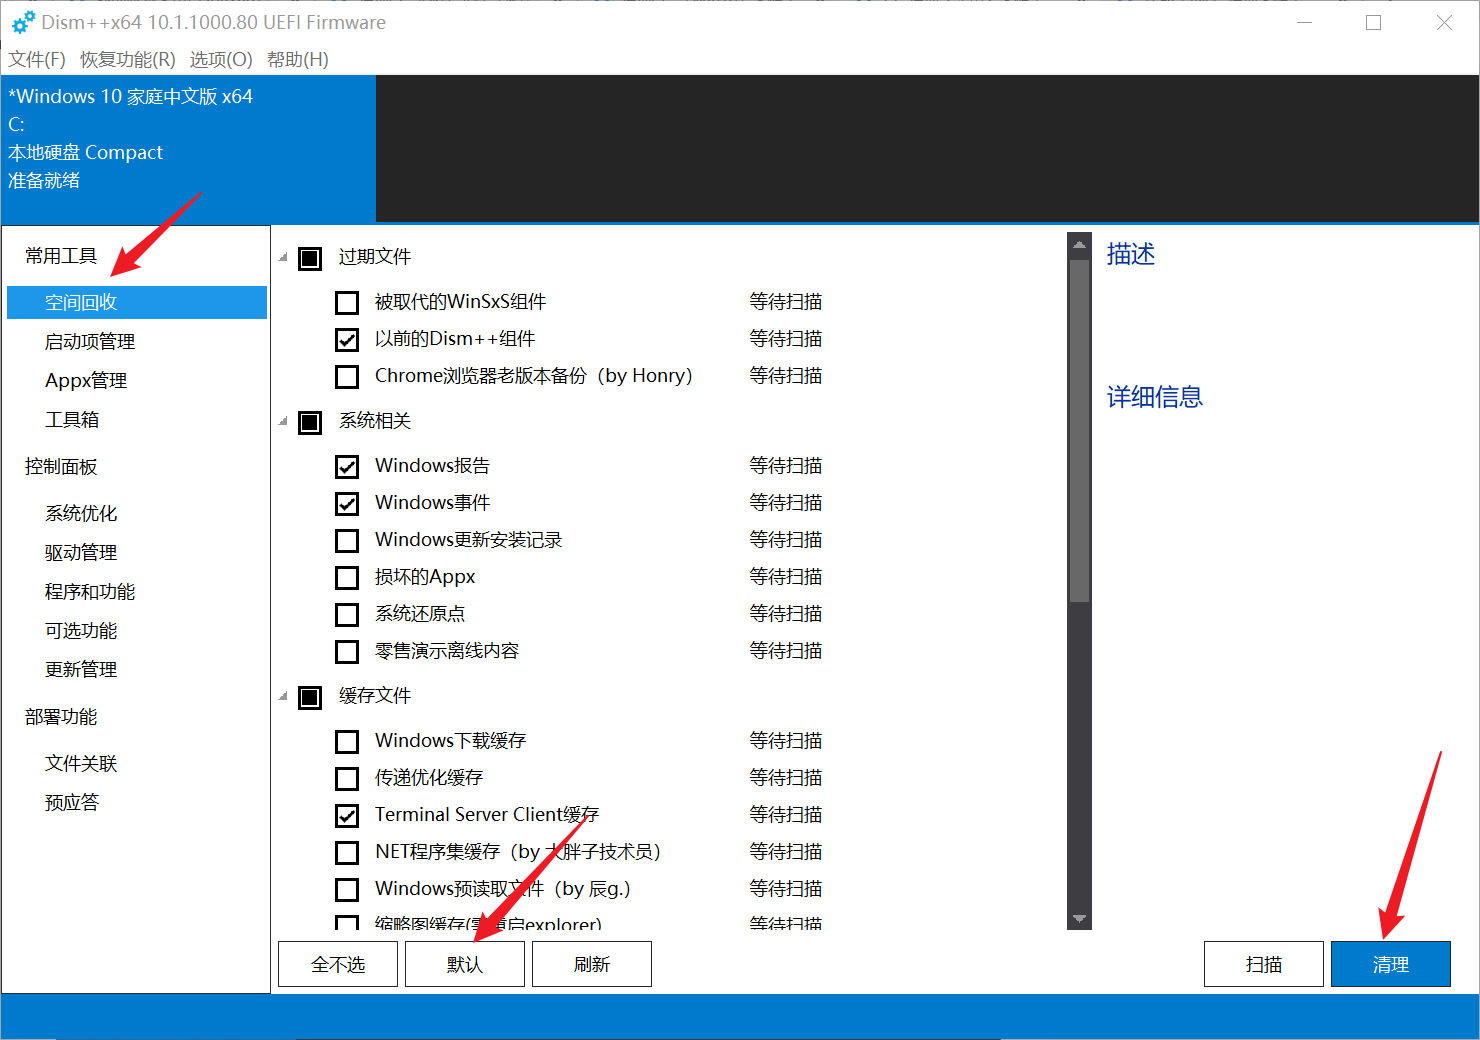The height and width of the screenshot is (1040, 1480).
Task: Check Windows更新安装记录
Action: 347,541
